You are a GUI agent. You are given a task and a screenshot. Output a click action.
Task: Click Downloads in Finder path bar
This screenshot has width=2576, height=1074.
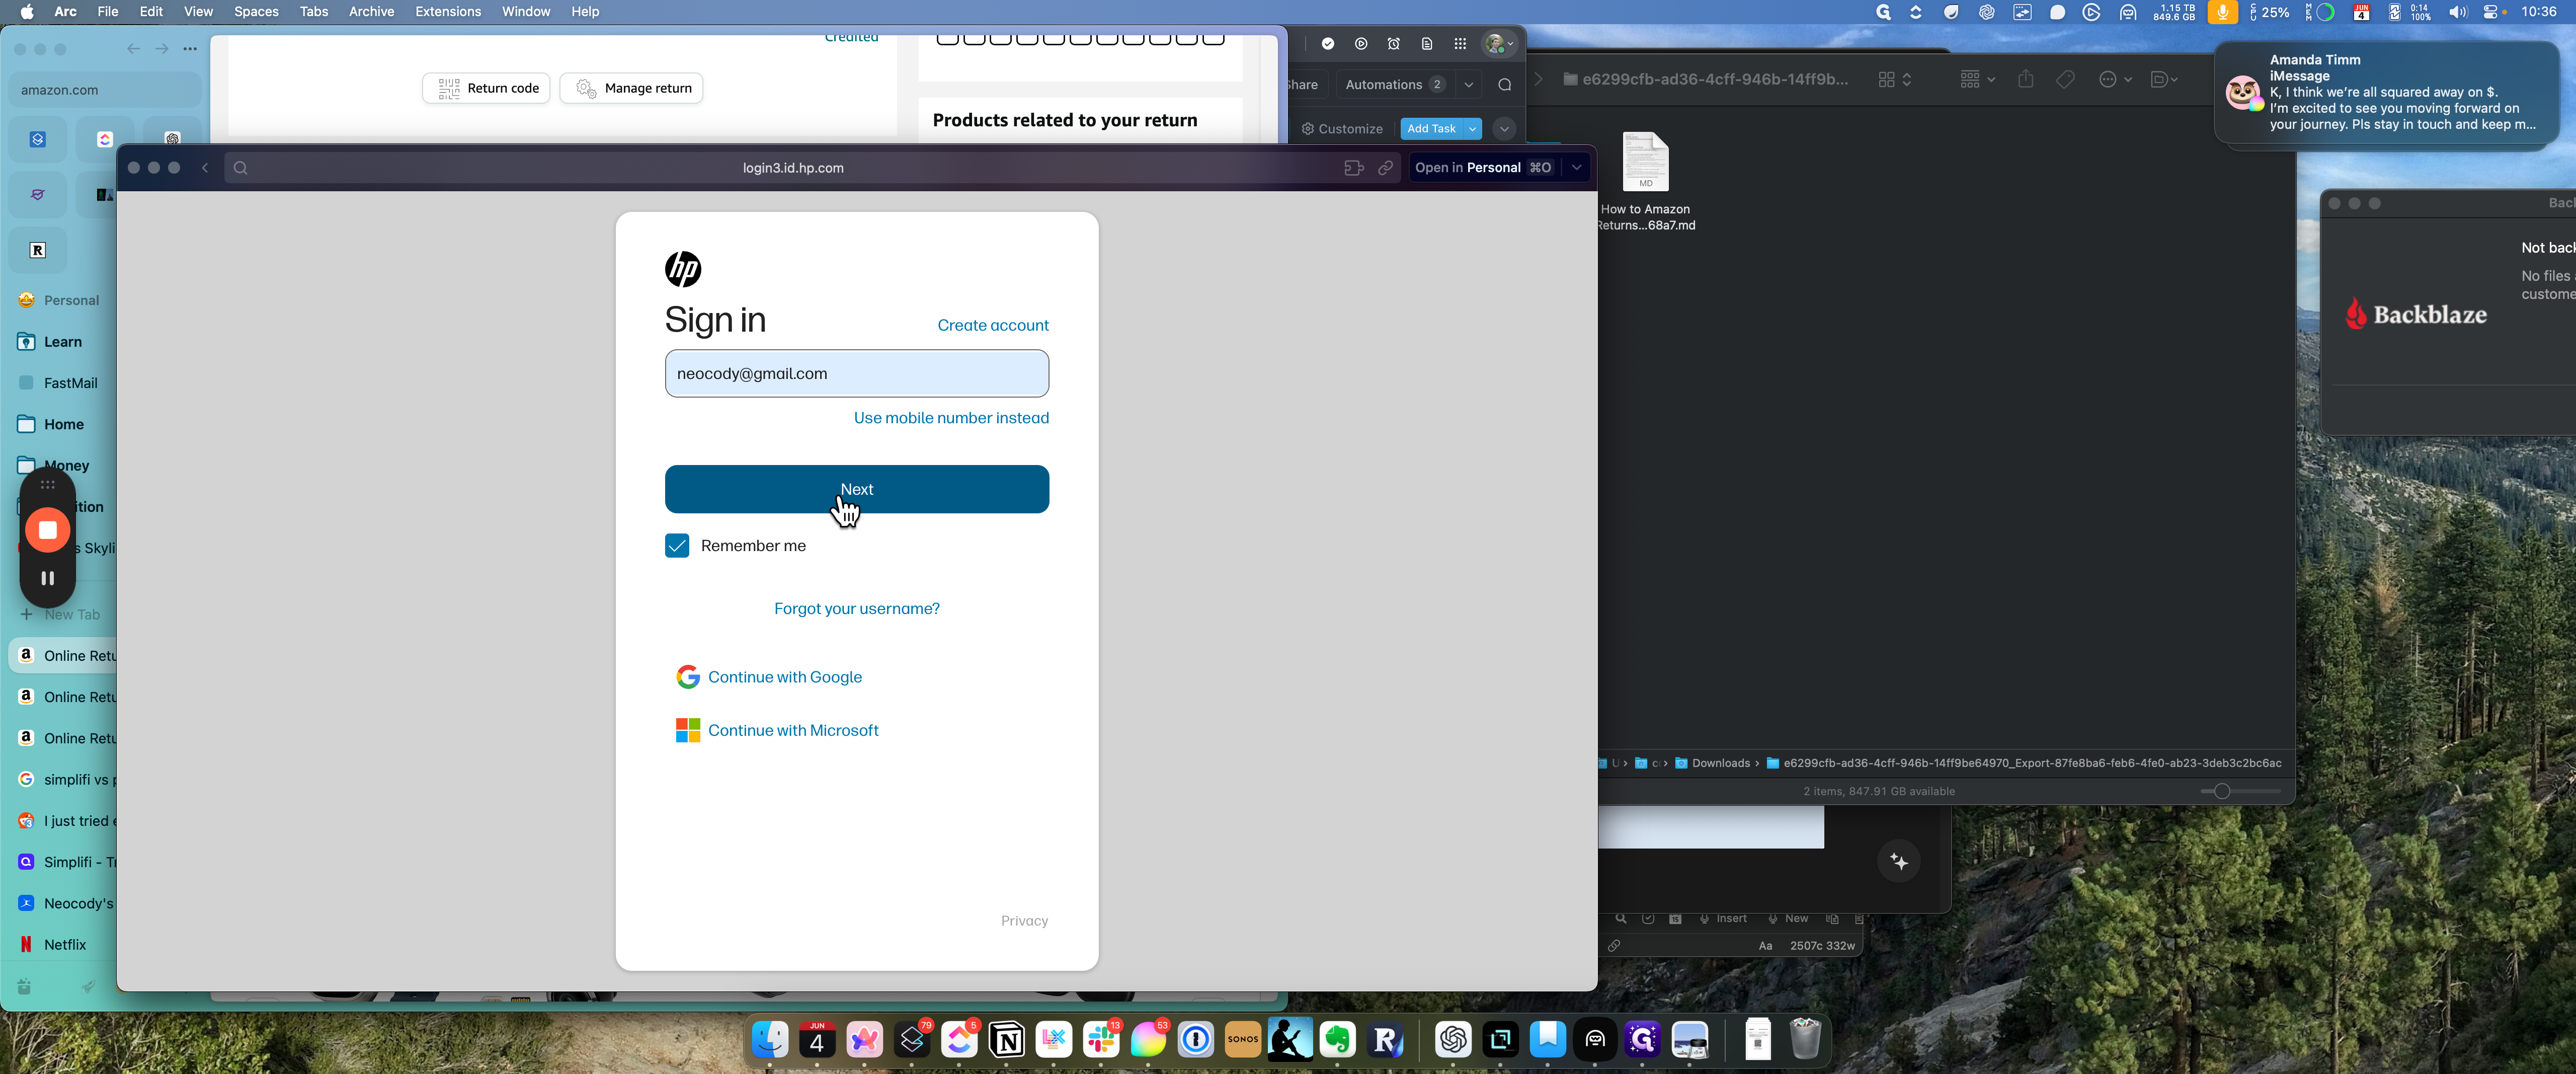click(x=1712, y=763)
